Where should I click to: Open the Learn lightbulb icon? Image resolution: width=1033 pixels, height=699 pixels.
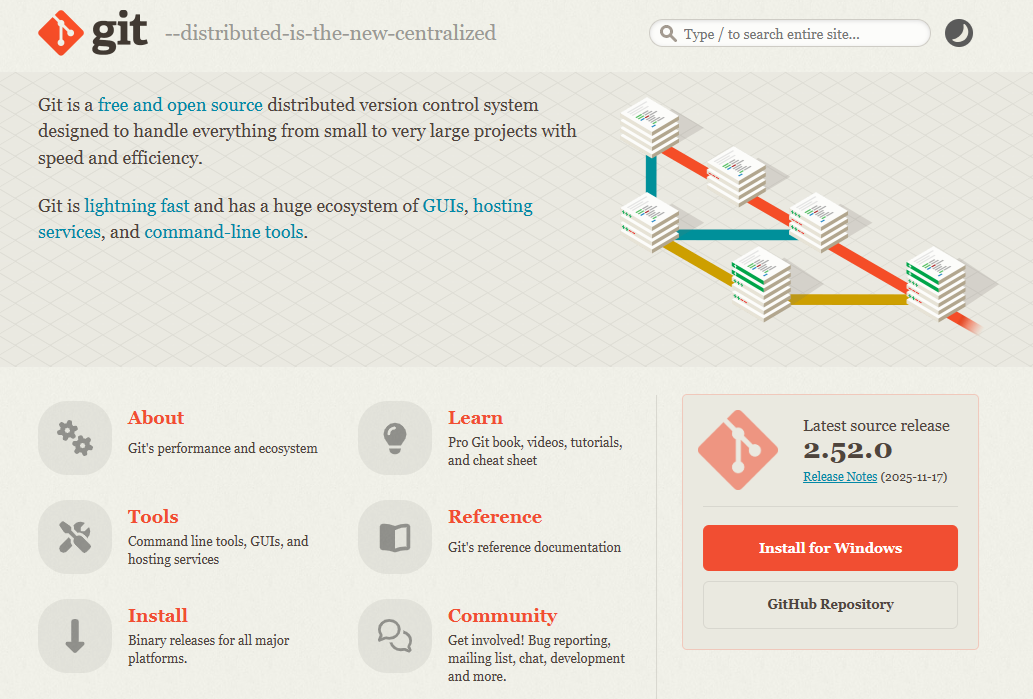coord(395,437)
